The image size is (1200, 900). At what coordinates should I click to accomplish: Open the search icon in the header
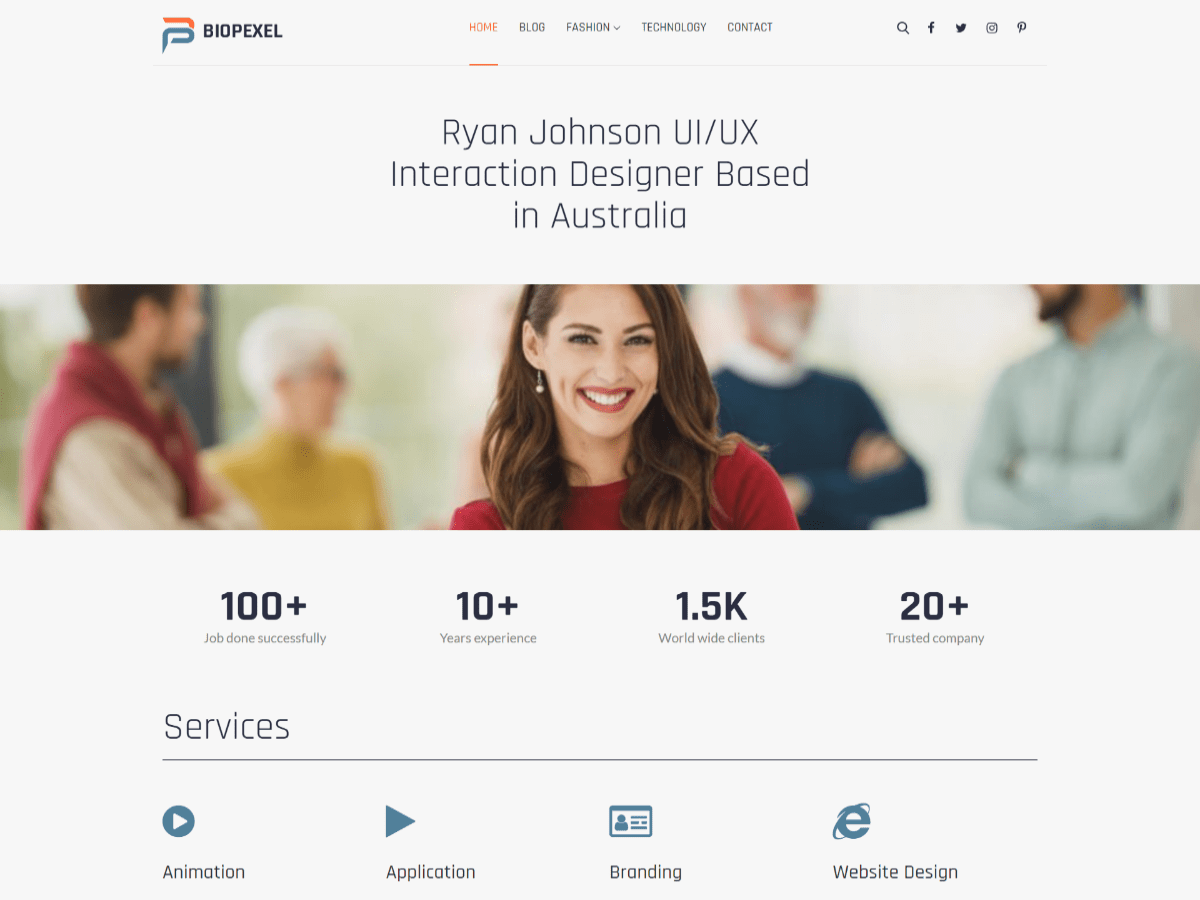903,27
